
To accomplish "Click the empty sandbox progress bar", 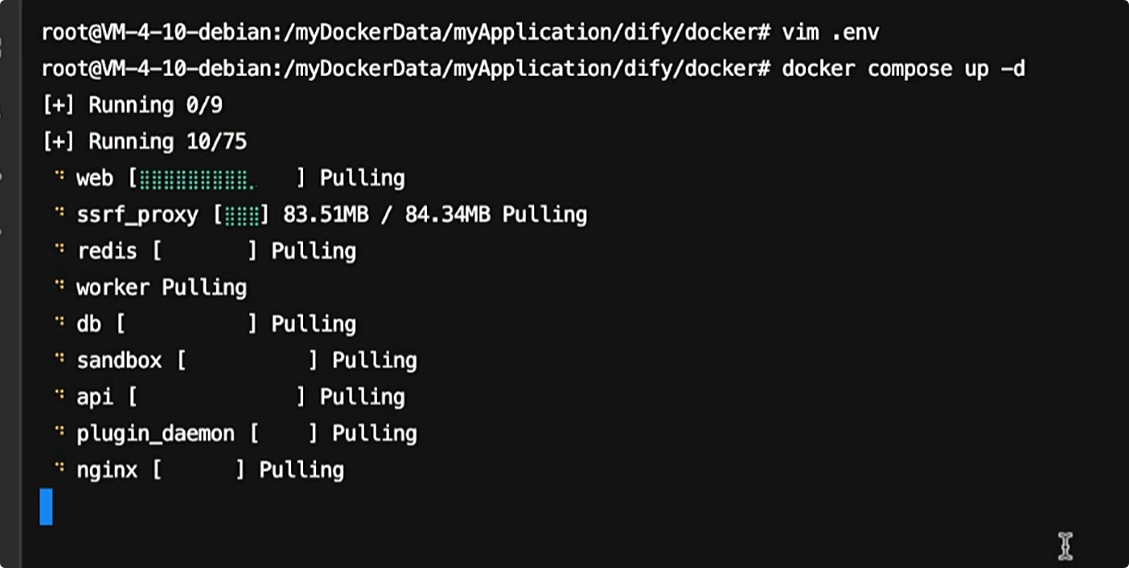I will (247, 361).
